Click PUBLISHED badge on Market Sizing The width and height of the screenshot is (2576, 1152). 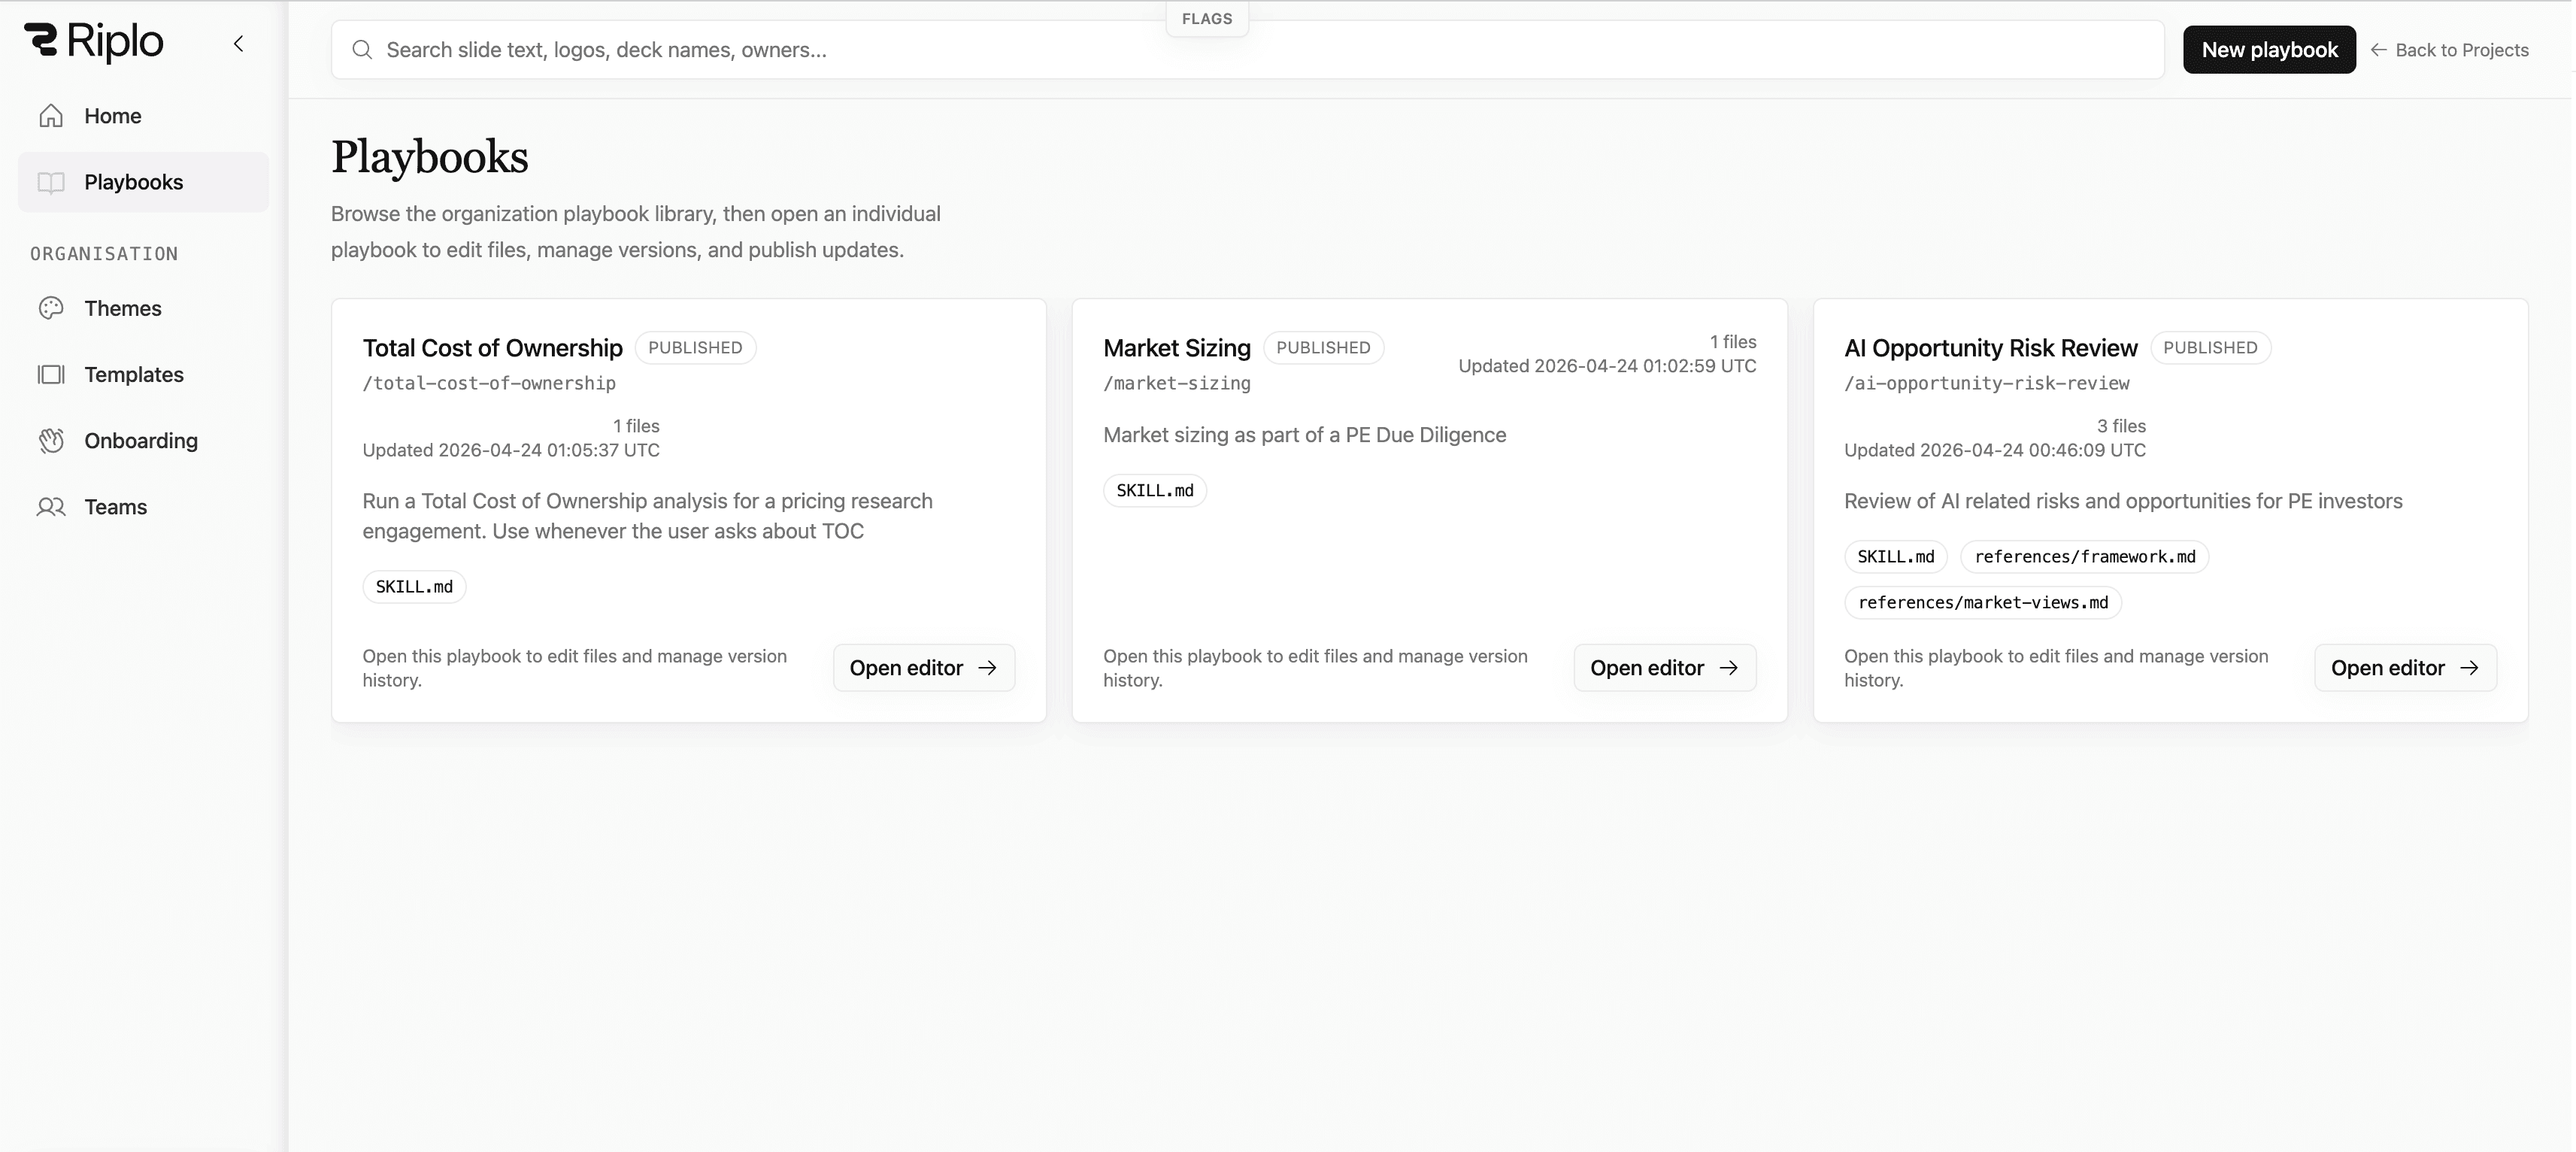coord(1323,348)
